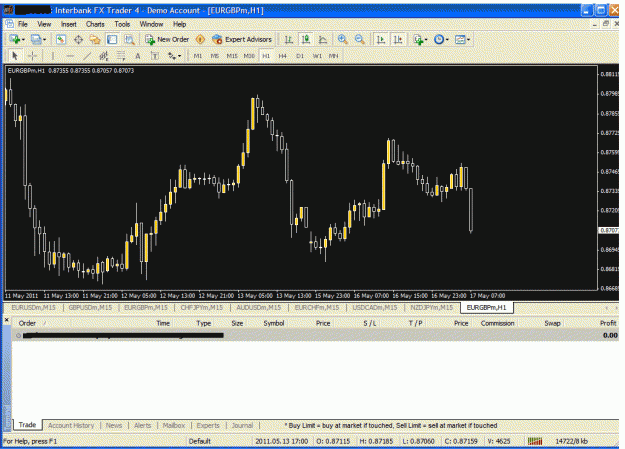Image resolution: width=625 pixels, height=449 pixels.
Task: Switch to USDCADm,M15 chart tab
Action: (x=375, y=307)
